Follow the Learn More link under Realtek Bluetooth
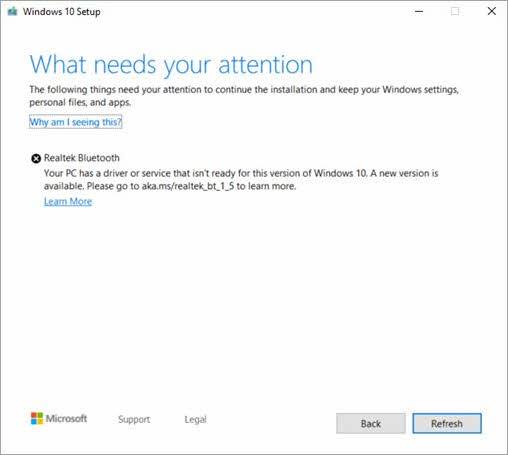The image size is (508, 455). coord(68,201)
